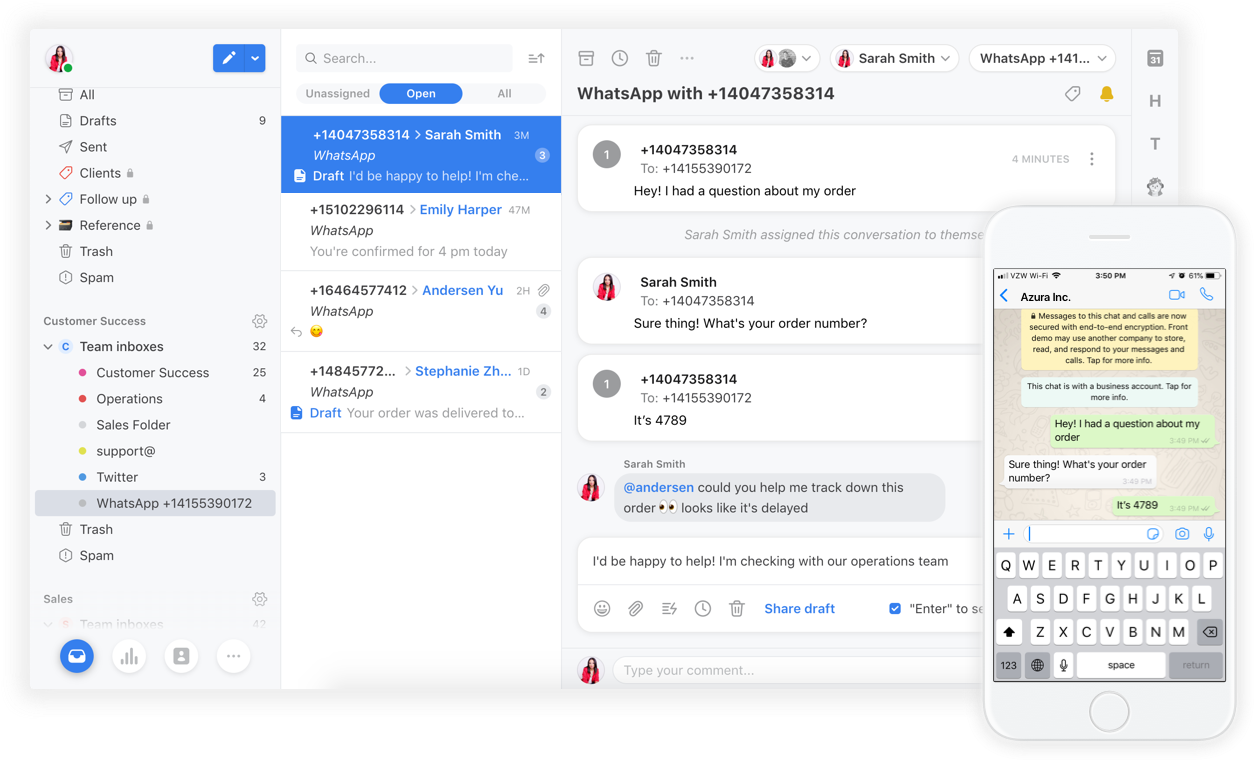This screenshot has height=765, width=1258.
Task: Open the WhatsApp channel number dropdown
Action: (x=1042, y=59)
